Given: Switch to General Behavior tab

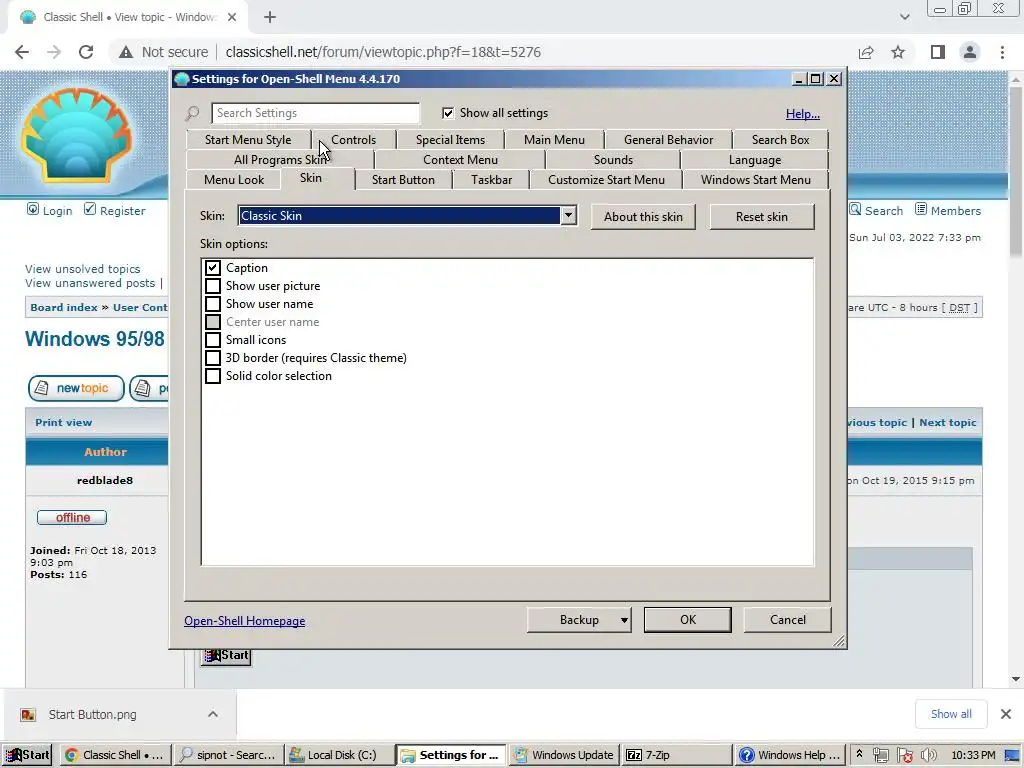Looking at the screenshot, I should point(669,140).
